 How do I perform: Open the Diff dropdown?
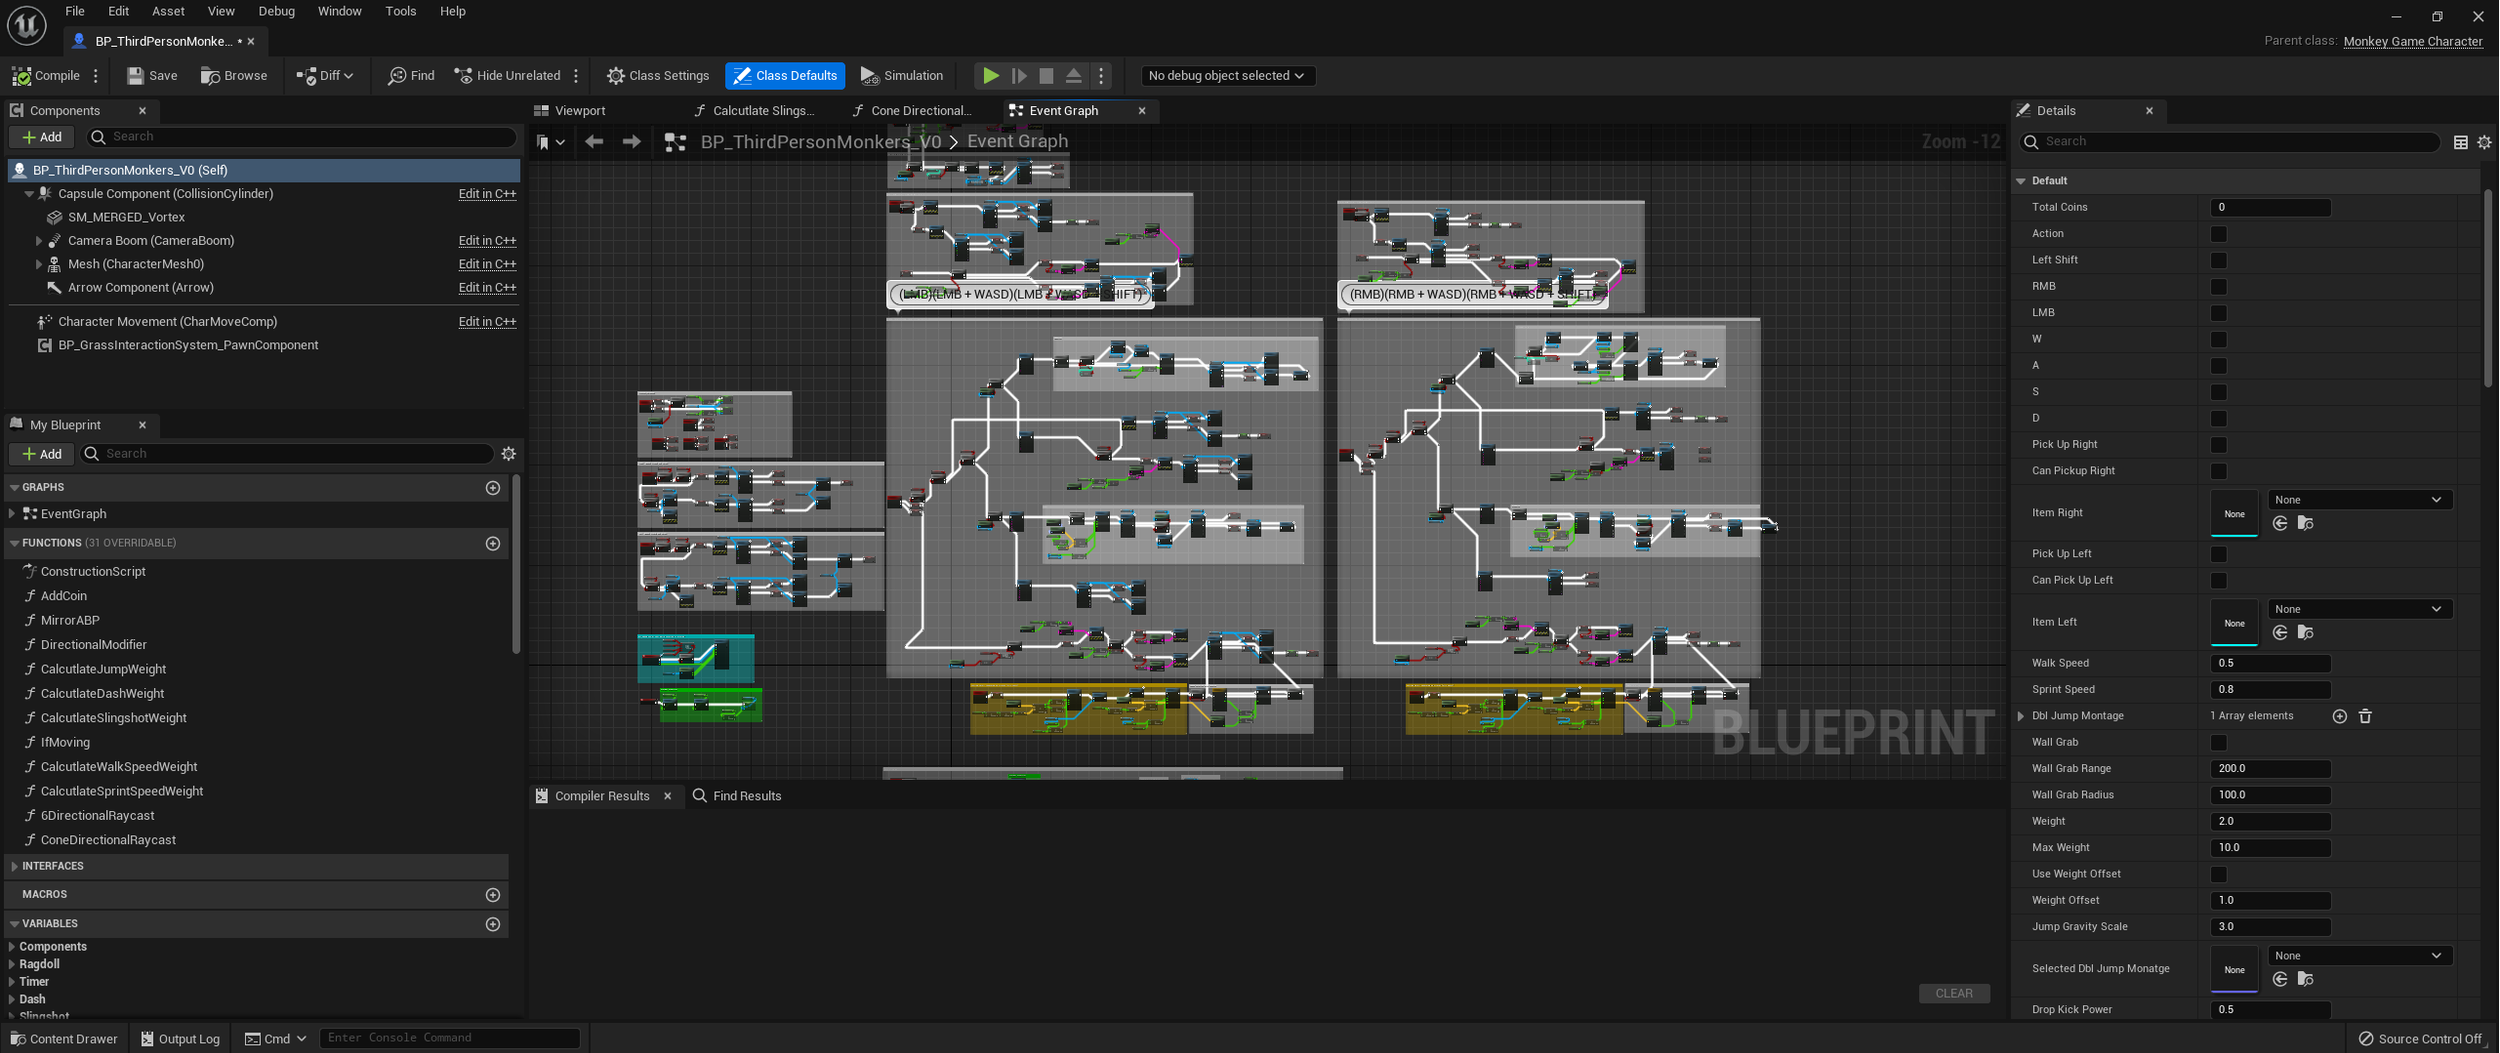click(x=325, y=76)
